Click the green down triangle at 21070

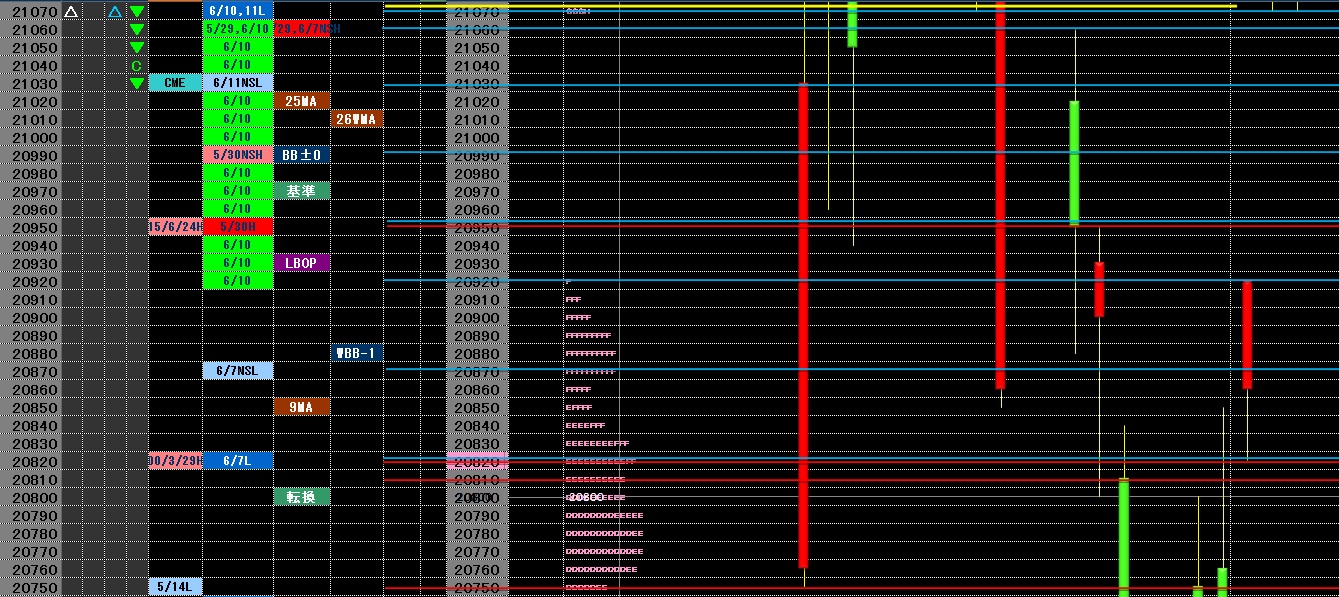click(137, 11)
